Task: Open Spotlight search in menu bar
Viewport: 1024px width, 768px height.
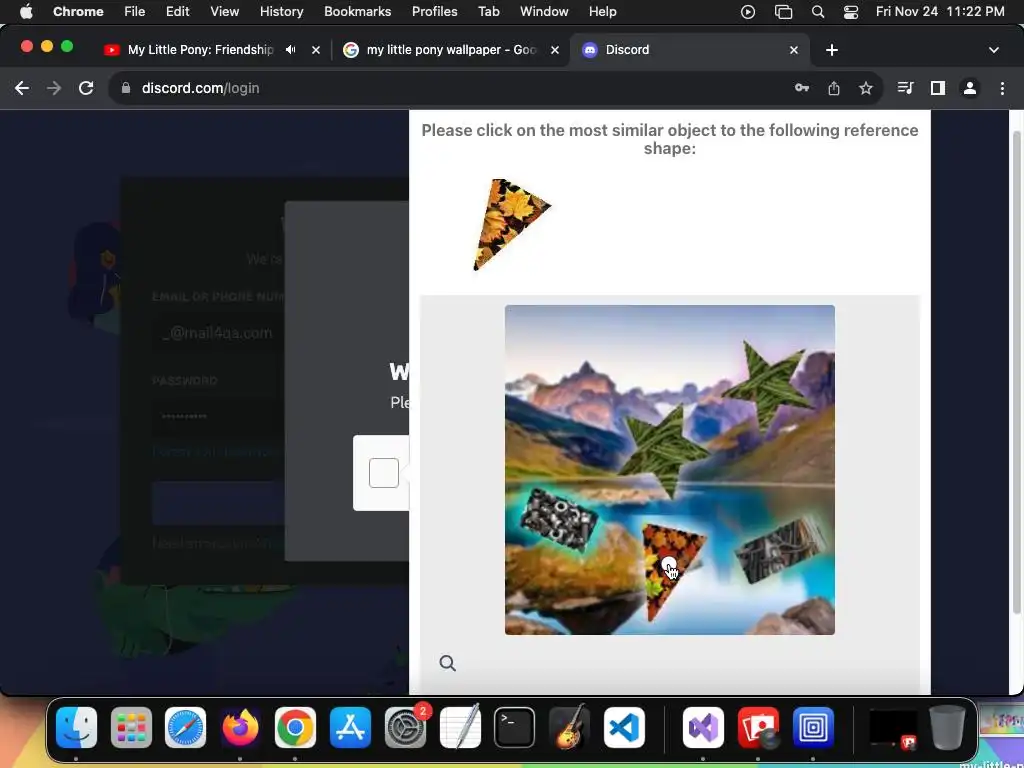Action: point(818,12)
